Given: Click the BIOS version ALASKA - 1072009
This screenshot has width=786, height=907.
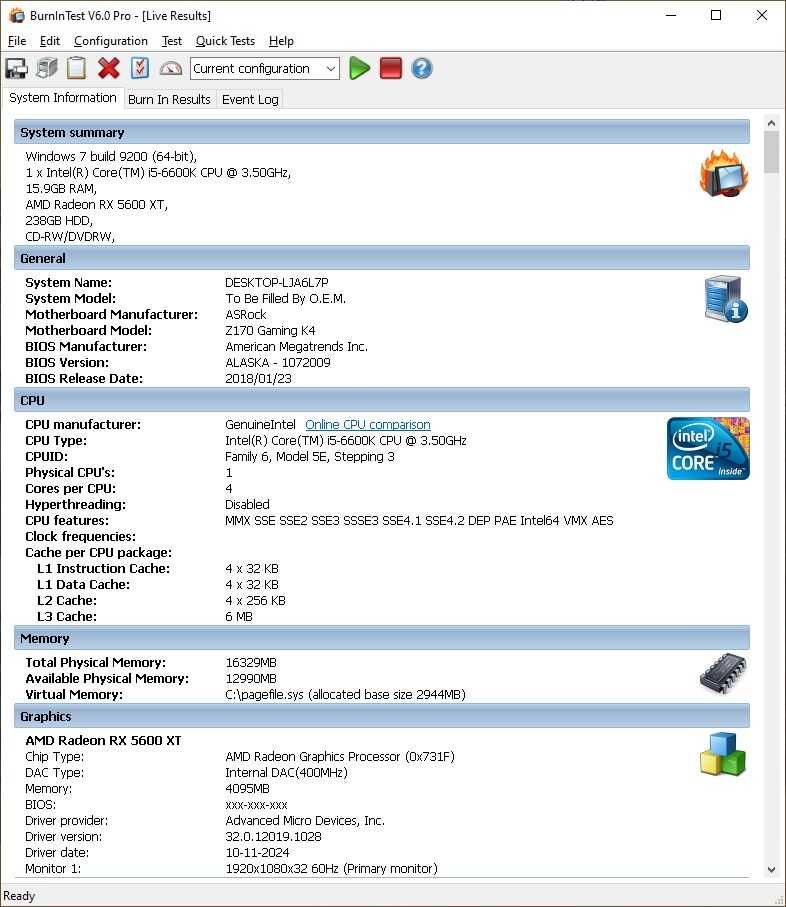Looking at the screenshot, I should click(278, 363).
